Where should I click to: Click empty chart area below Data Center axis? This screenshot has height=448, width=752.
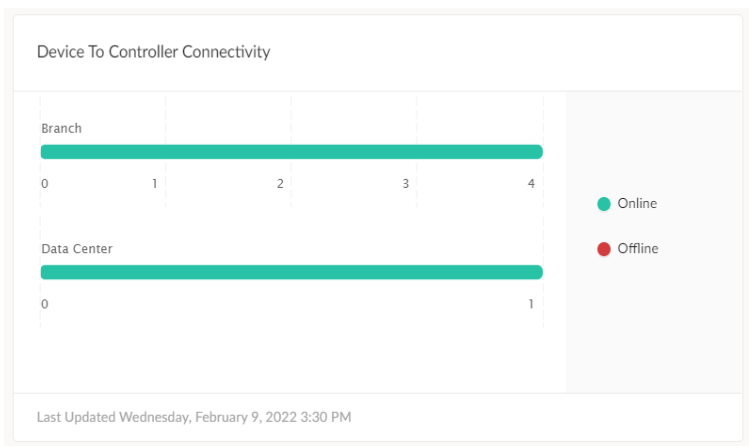[290, 355]
